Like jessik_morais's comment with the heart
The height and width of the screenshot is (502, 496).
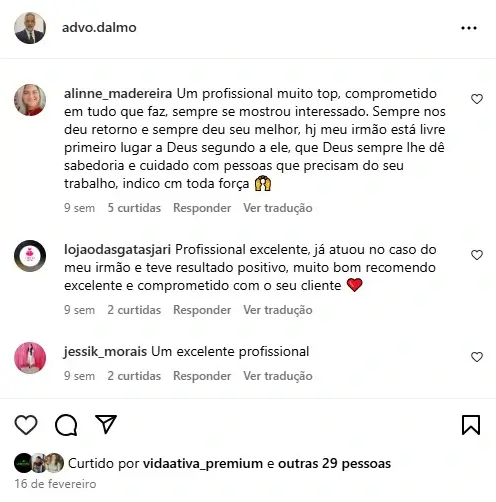coord(477,357)
